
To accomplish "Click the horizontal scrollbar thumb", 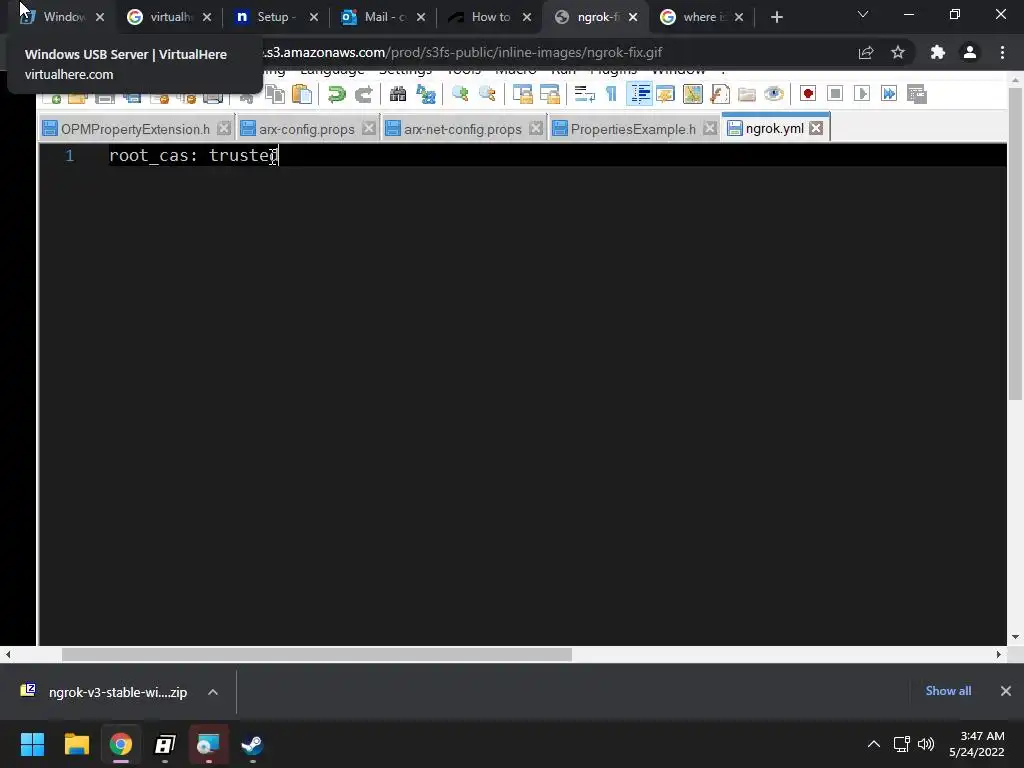I will pos(317,654).
